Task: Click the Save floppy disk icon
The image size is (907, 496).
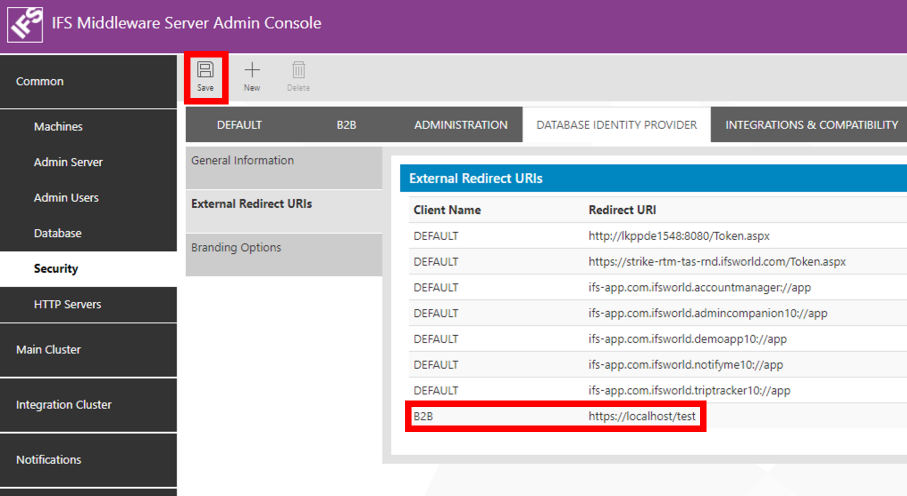Action: pos(205,70)
